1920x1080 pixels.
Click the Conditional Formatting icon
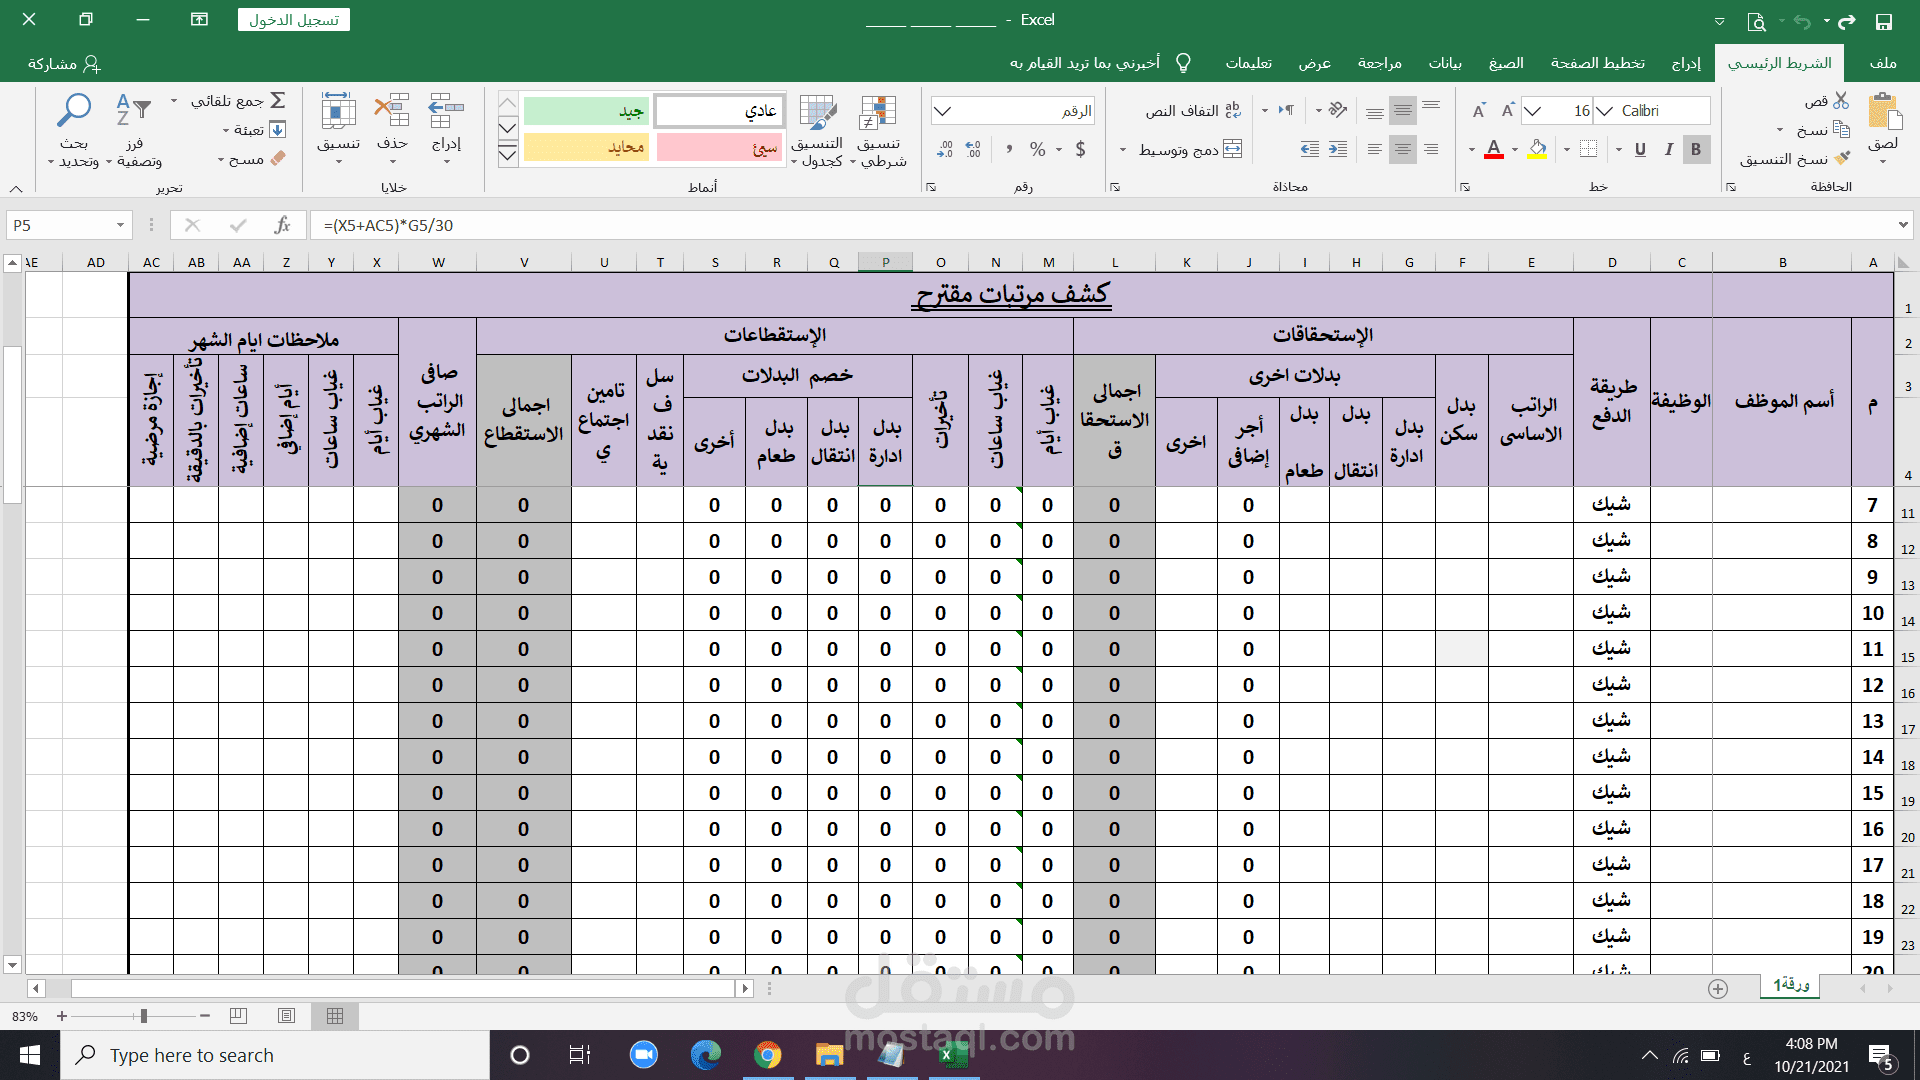(878, 113)
